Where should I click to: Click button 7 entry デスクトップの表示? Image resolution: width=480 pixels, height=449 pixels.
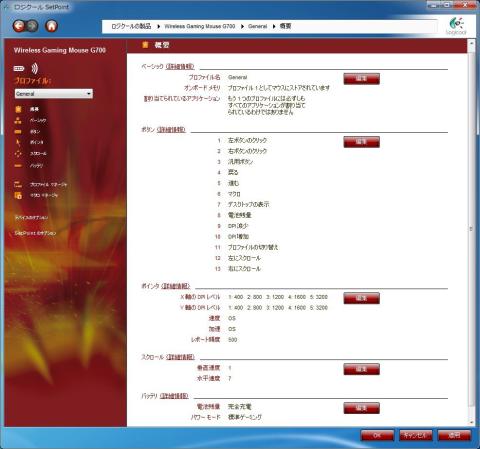tap(248, 204)
